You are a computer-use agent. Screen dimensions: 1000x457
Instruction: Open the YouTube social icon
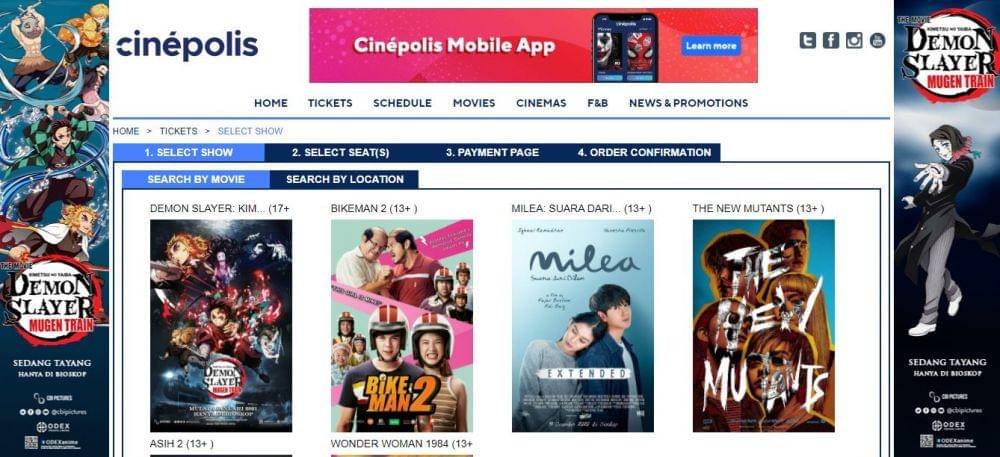878,40
